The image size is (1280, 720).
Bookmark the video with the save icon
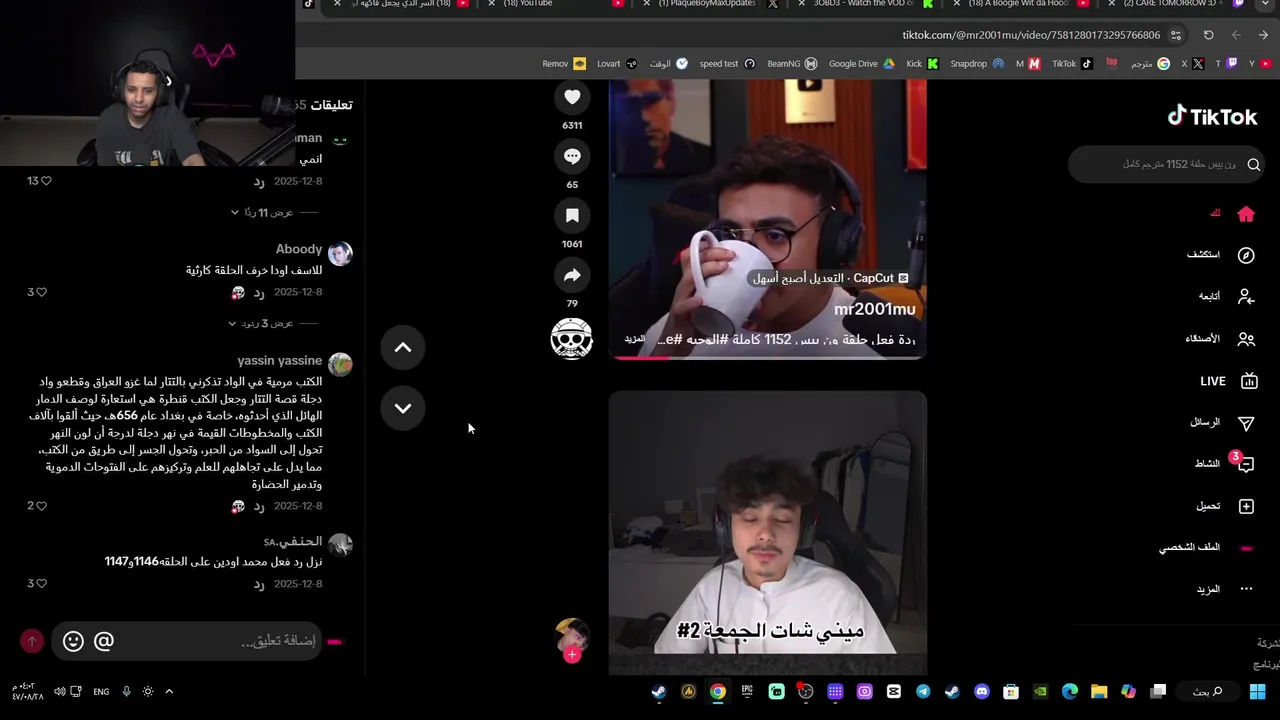[x=572, y=216]
